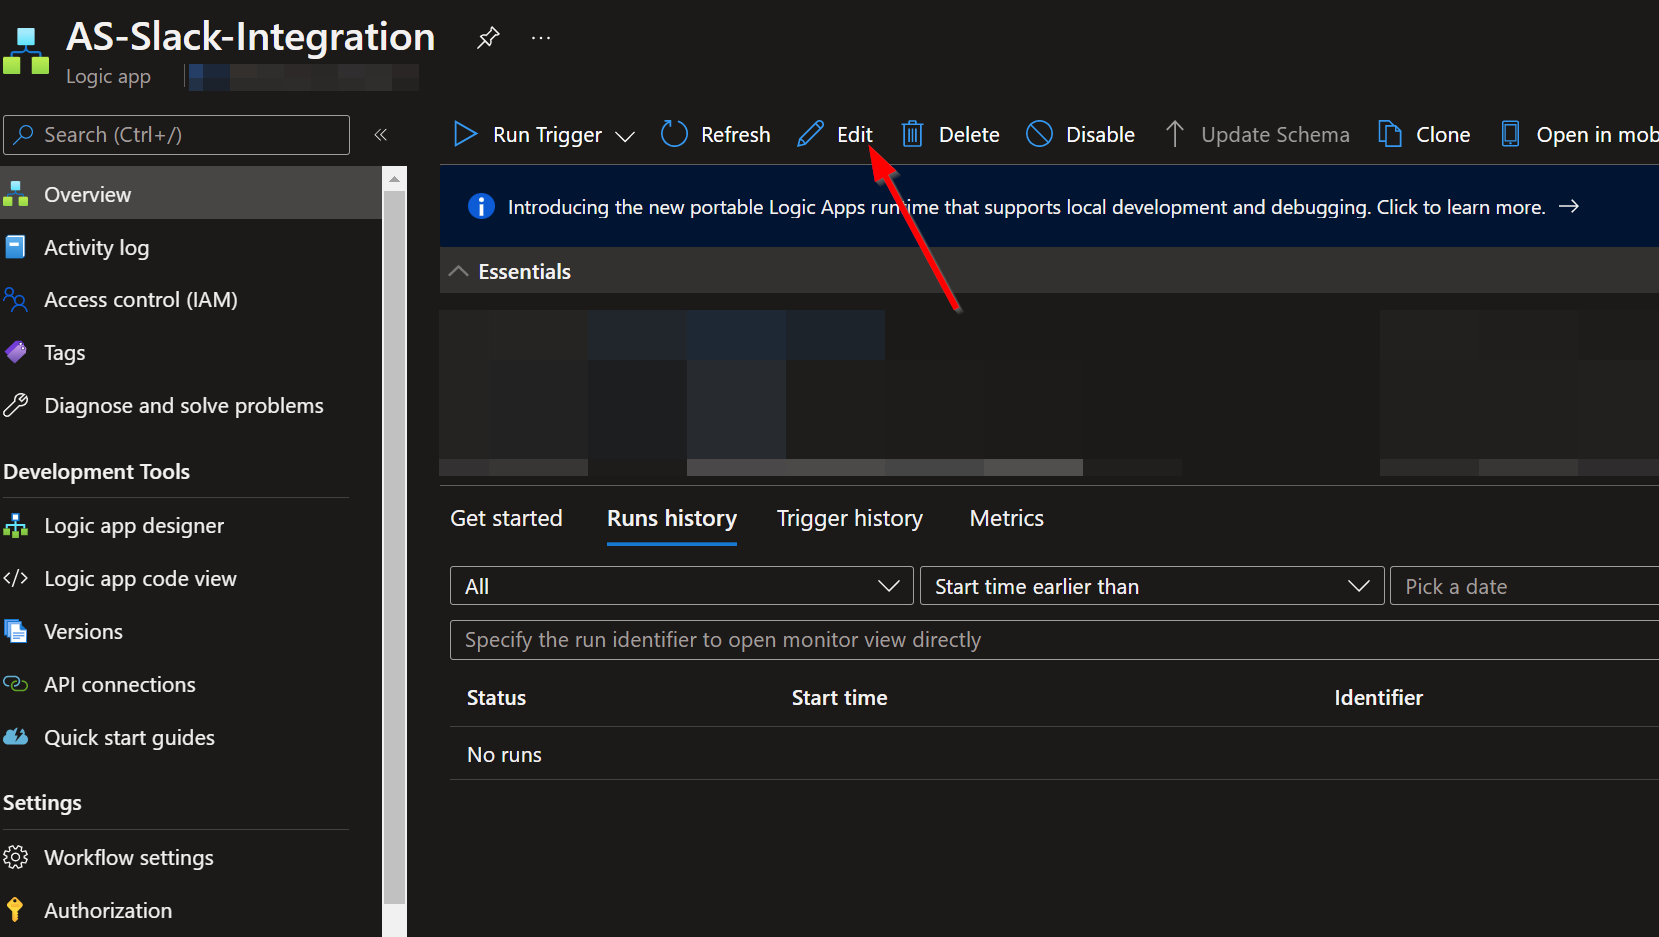Click the sidebar scrollbar up arrow
This screenshot has height=937, width=1659.
click(x=394, y=179)
